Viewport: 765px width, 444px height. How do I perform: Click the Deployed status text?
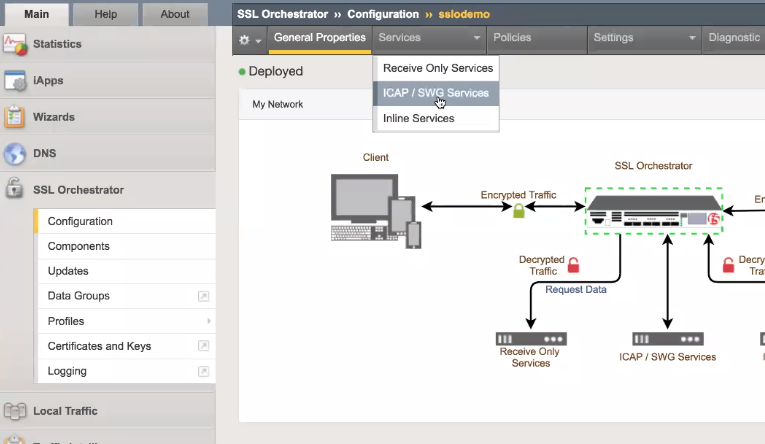(276, 71)
